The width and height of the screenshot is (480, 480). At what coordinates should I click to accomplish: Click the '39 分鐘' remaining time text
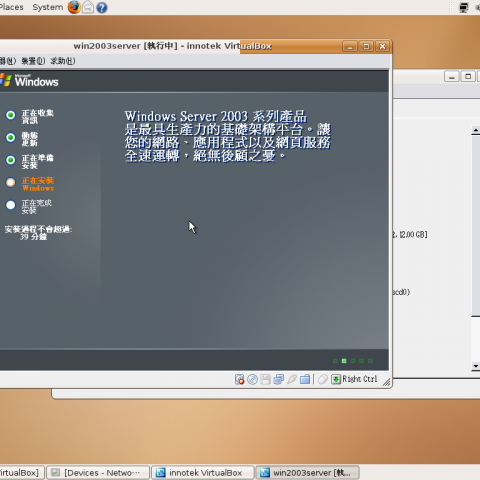pos(33,237)
